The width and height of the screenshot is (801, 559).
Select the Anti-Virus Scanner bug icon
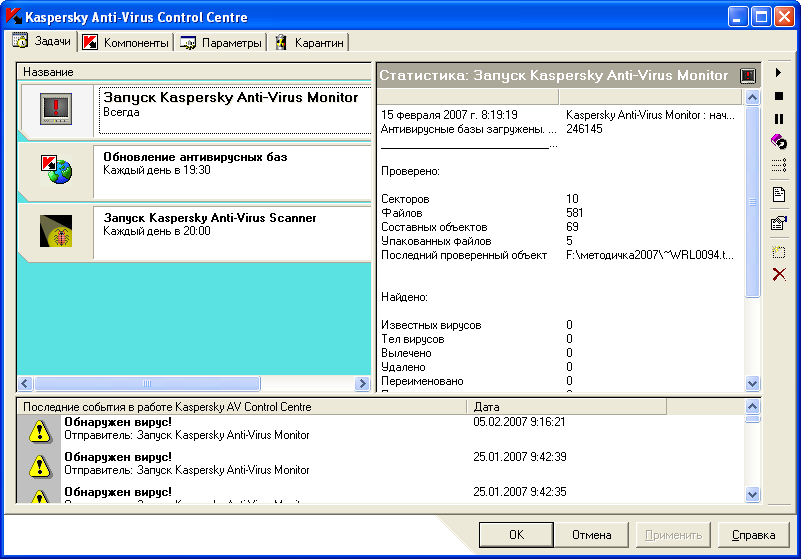pos(56,231)
